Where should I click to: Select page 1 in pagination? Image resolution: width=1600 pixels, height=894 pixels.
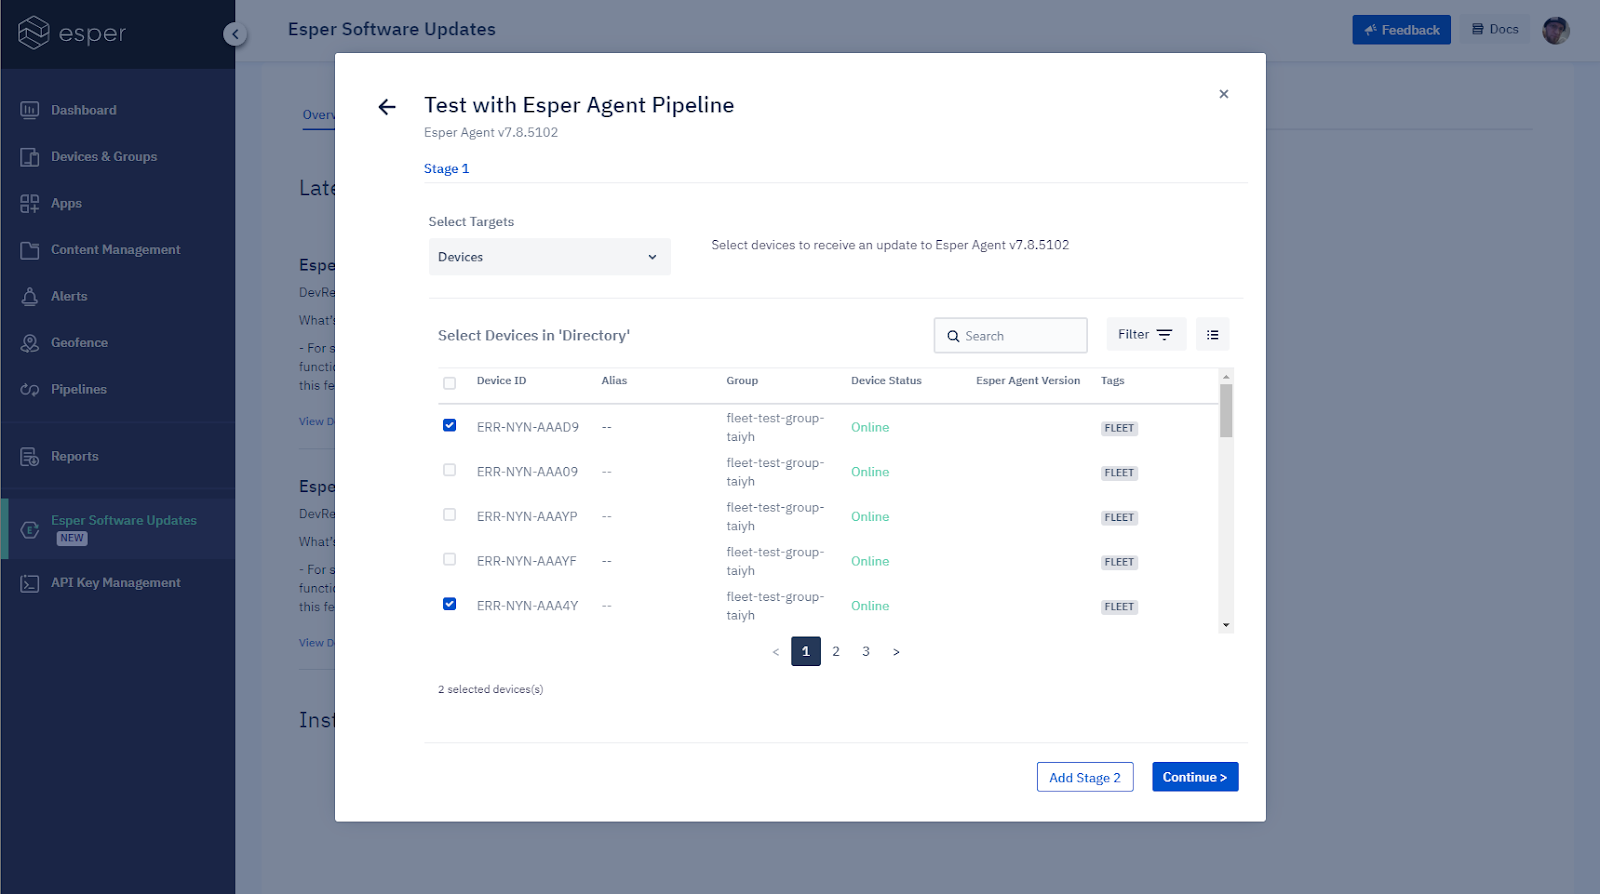806,652
